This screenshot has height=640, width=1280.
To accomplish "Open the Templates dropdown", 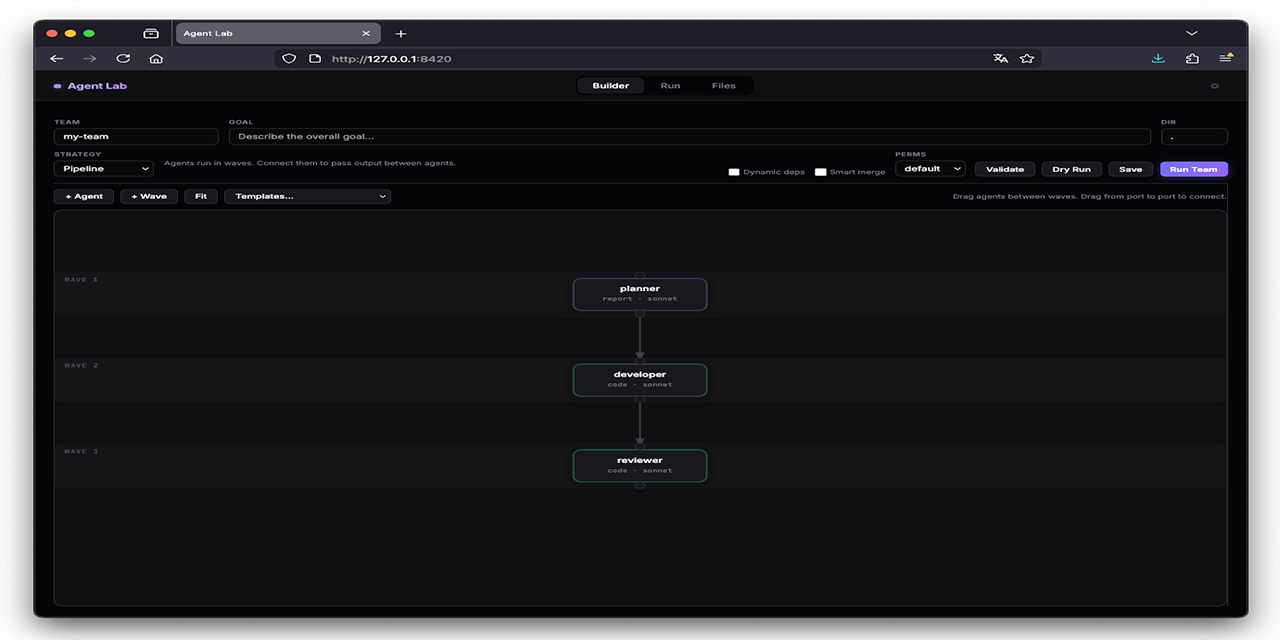I will pyautogui.click(x=307, y=196).
